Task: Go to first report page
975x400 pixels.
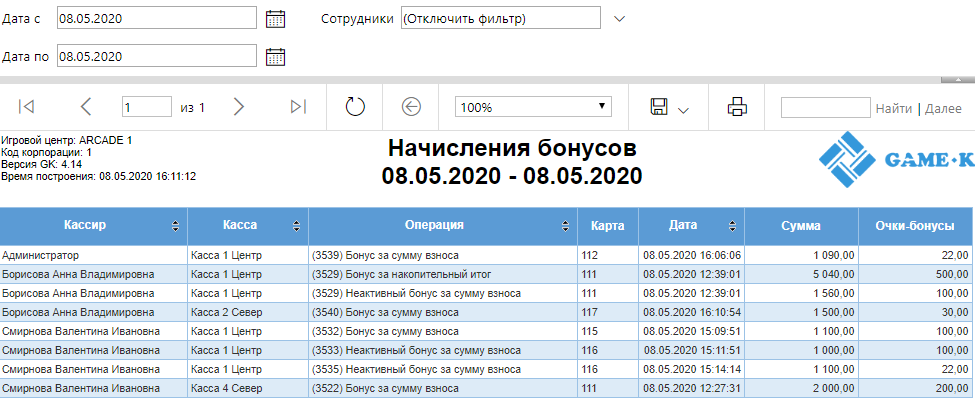Action: [x=26, y=107]
